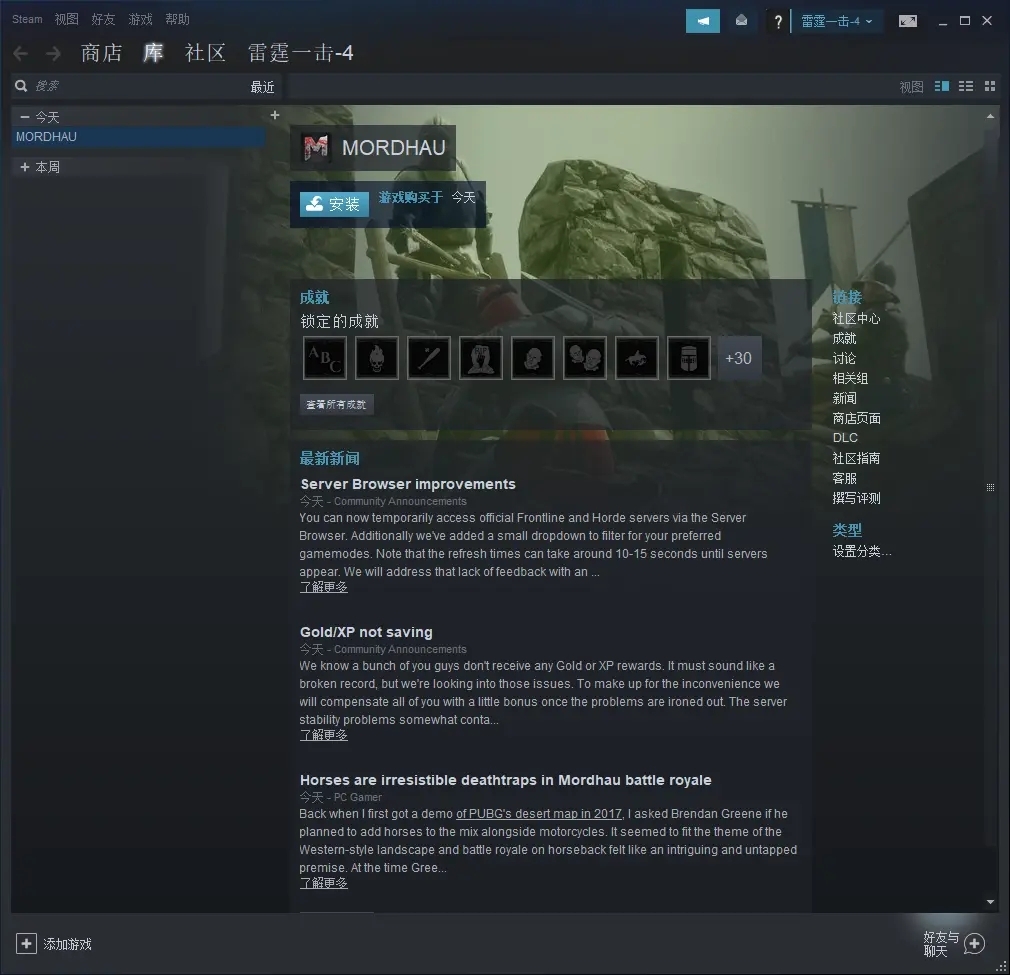This screenshot has width=1010, height=975.
Task: Open 了解更多 under the Horses article
Action: [x=323, y=884]
